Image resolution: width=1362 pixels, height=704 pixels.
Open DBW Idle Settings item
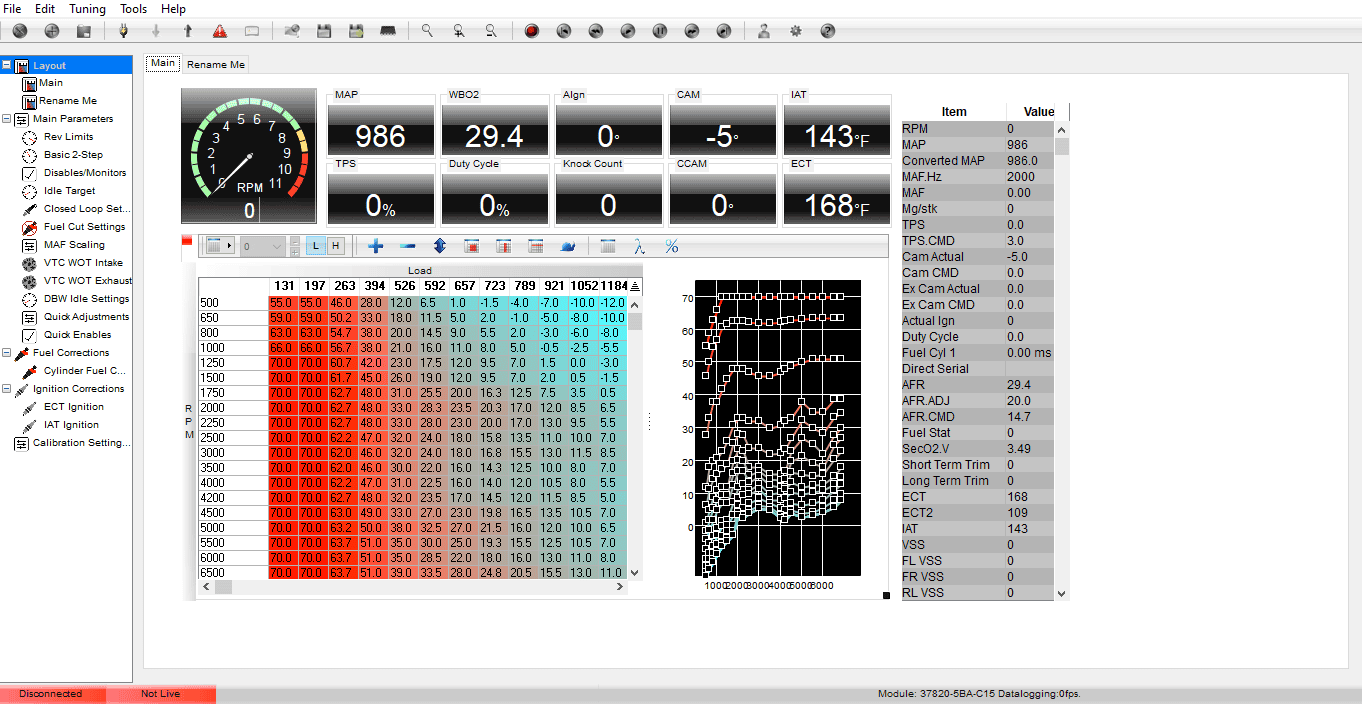86,299
